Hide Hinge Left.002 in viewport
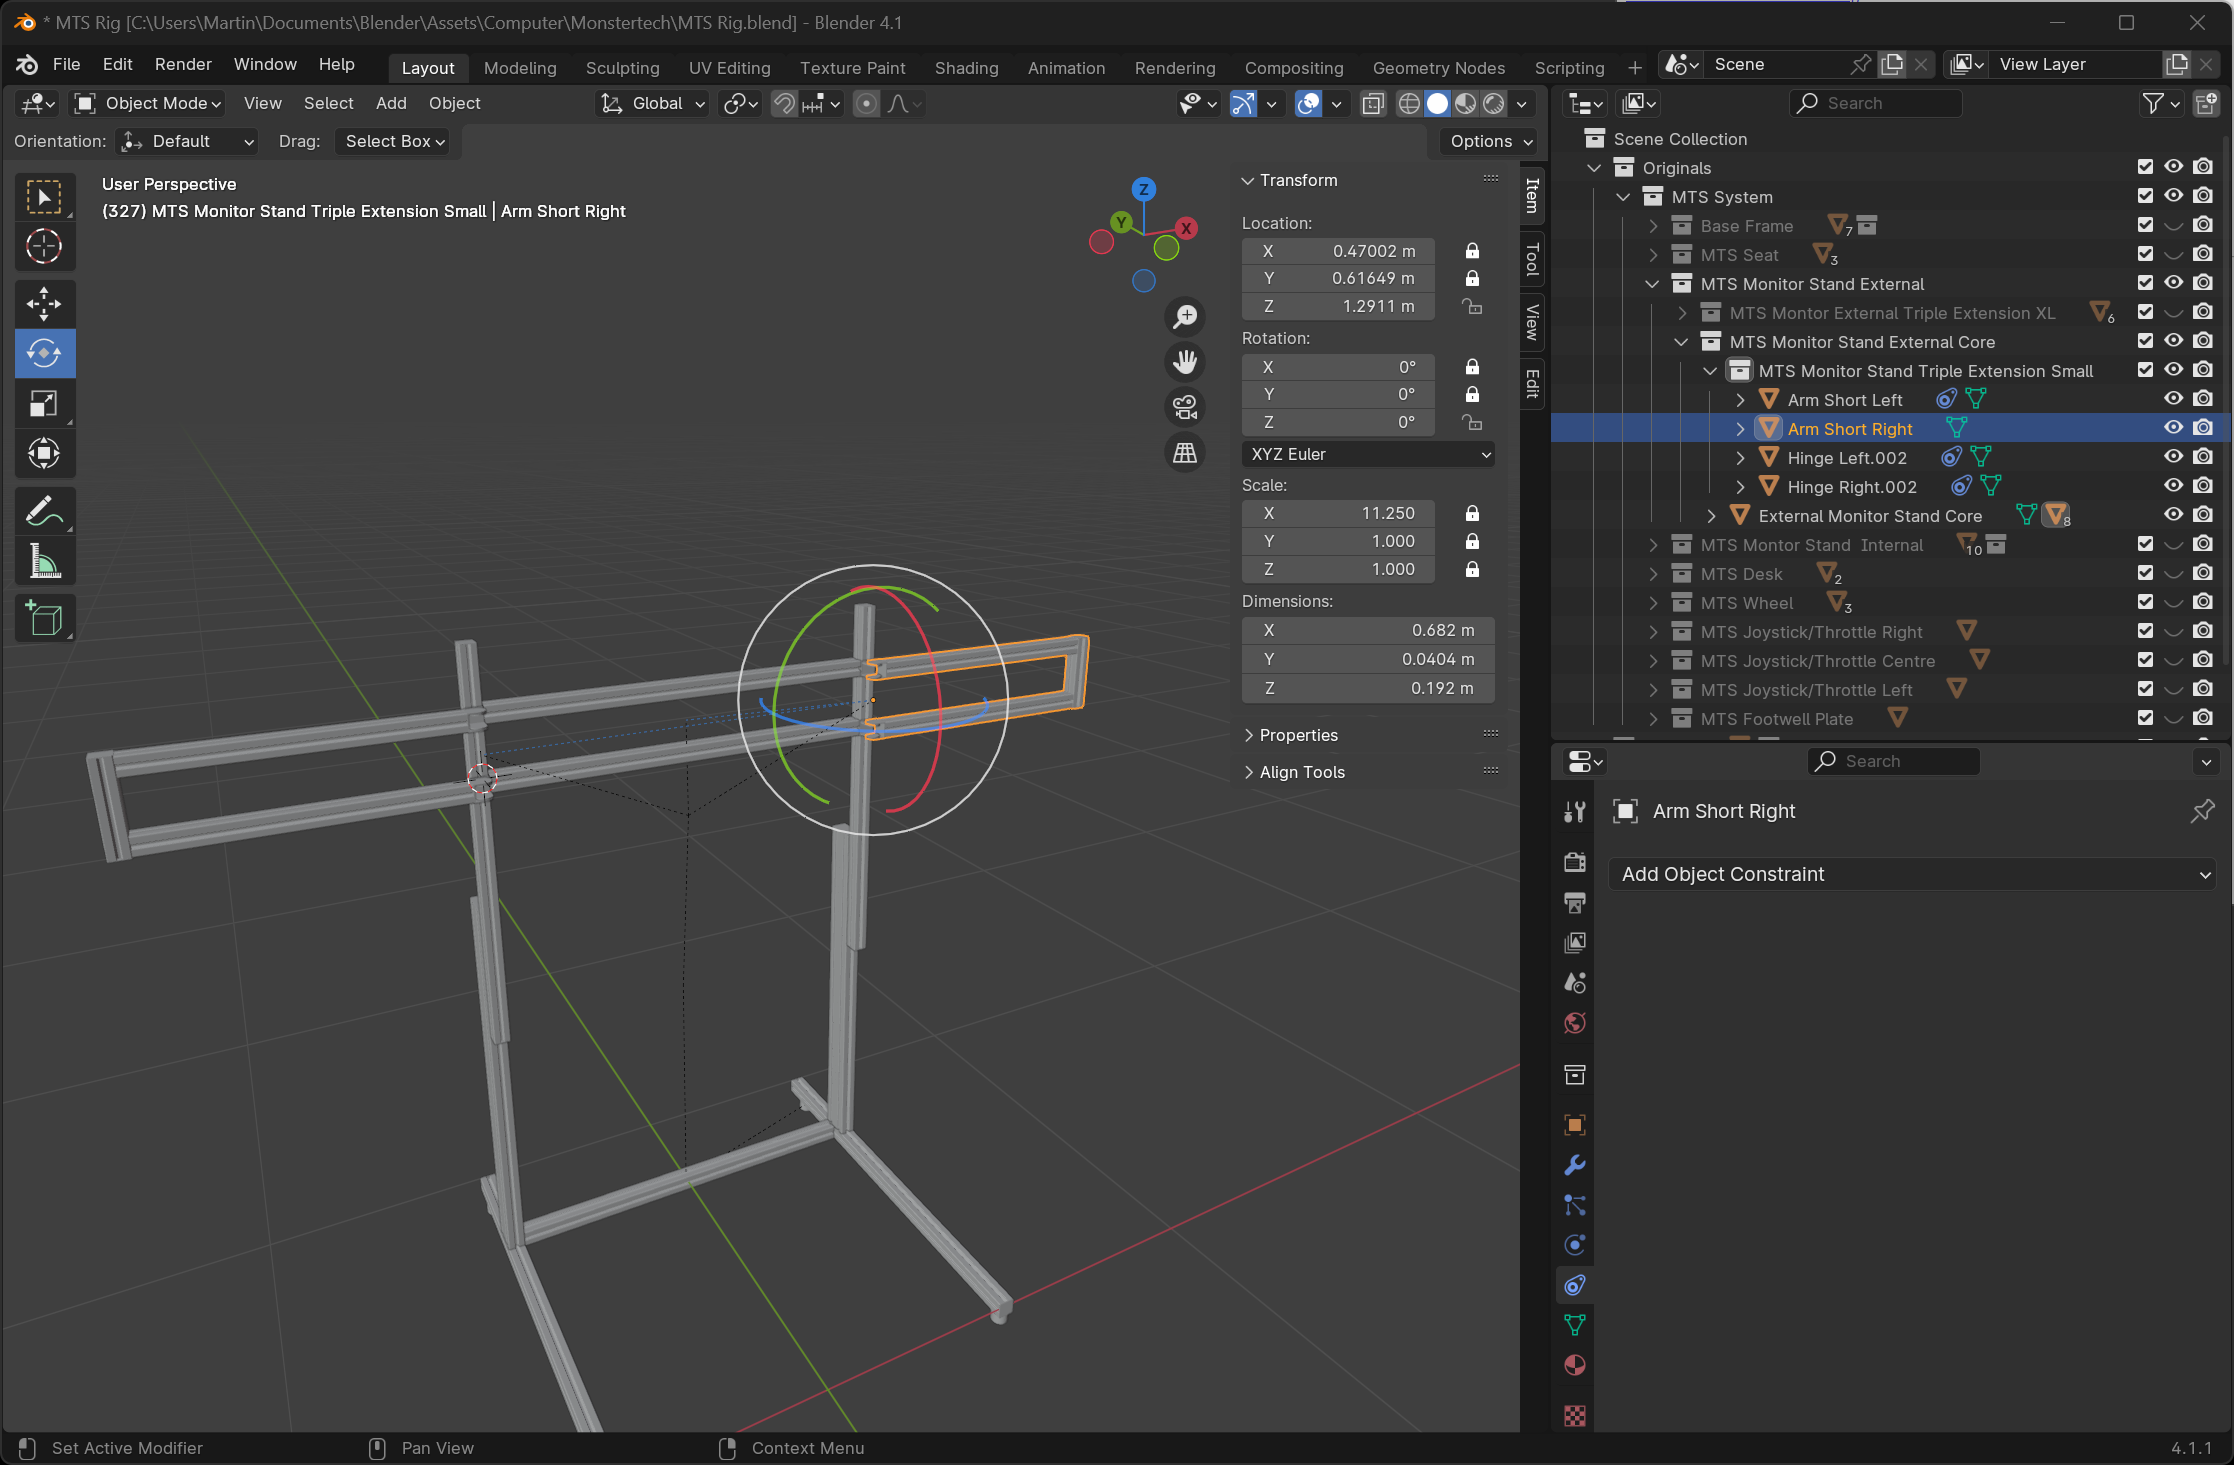2234x1465 pixels. (x=2174, y=457)
